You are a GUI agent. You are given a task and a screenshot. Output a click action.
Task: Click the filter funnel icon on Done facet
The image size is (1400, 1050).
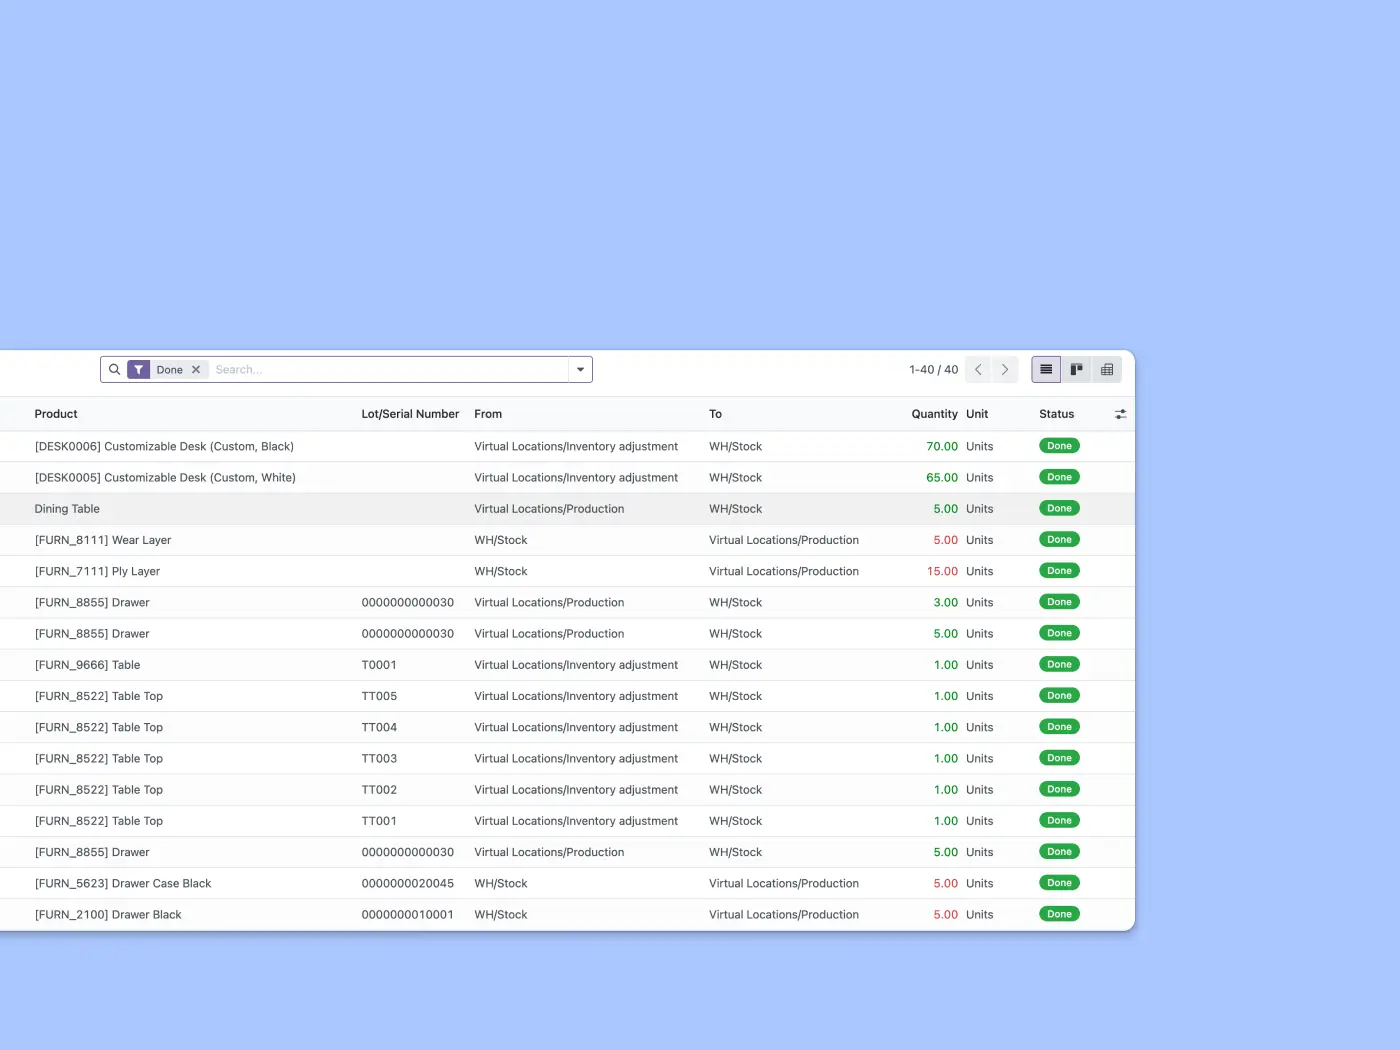(138, 369)
